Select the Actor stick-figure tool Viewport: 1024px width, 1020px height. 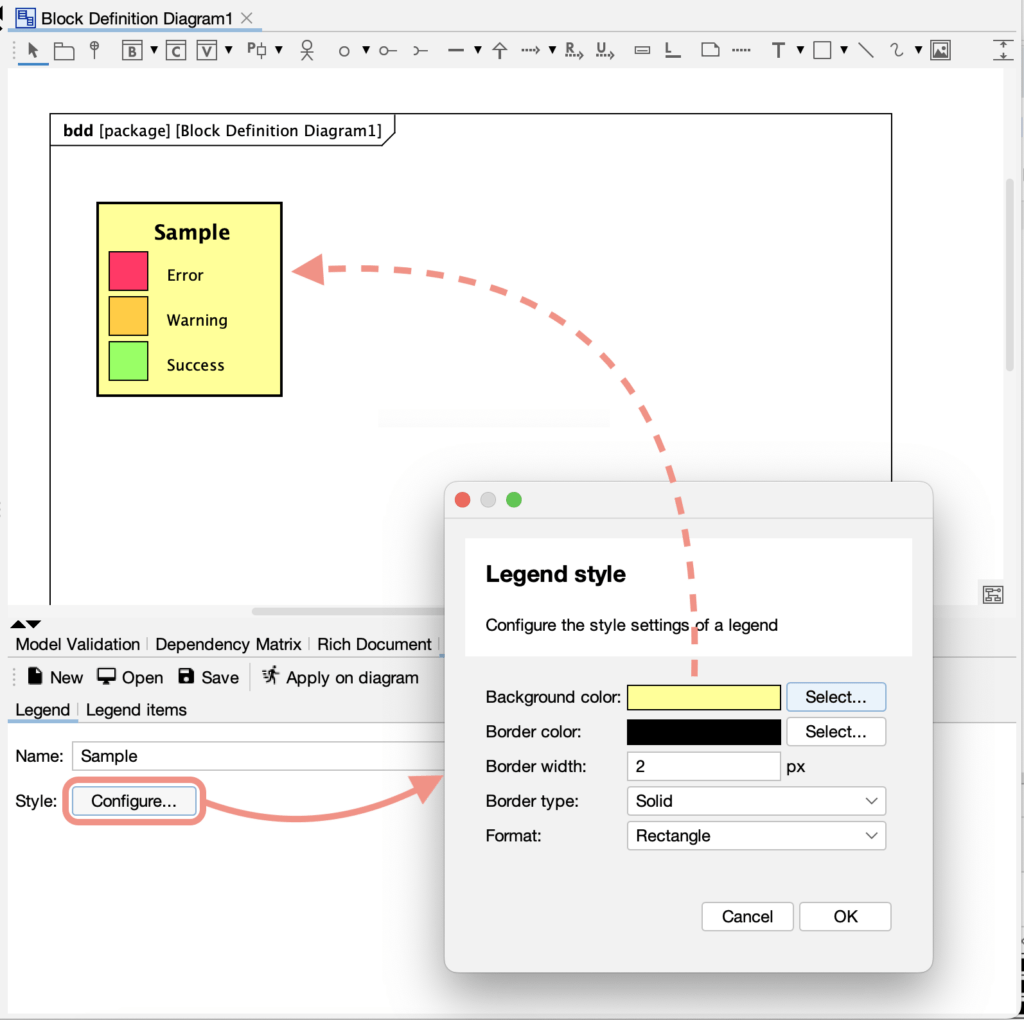pos(307,50)
